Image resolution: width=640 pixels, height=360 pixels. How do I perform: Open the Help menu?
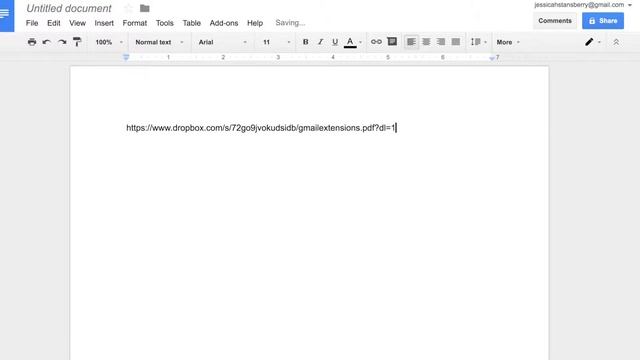255,23
